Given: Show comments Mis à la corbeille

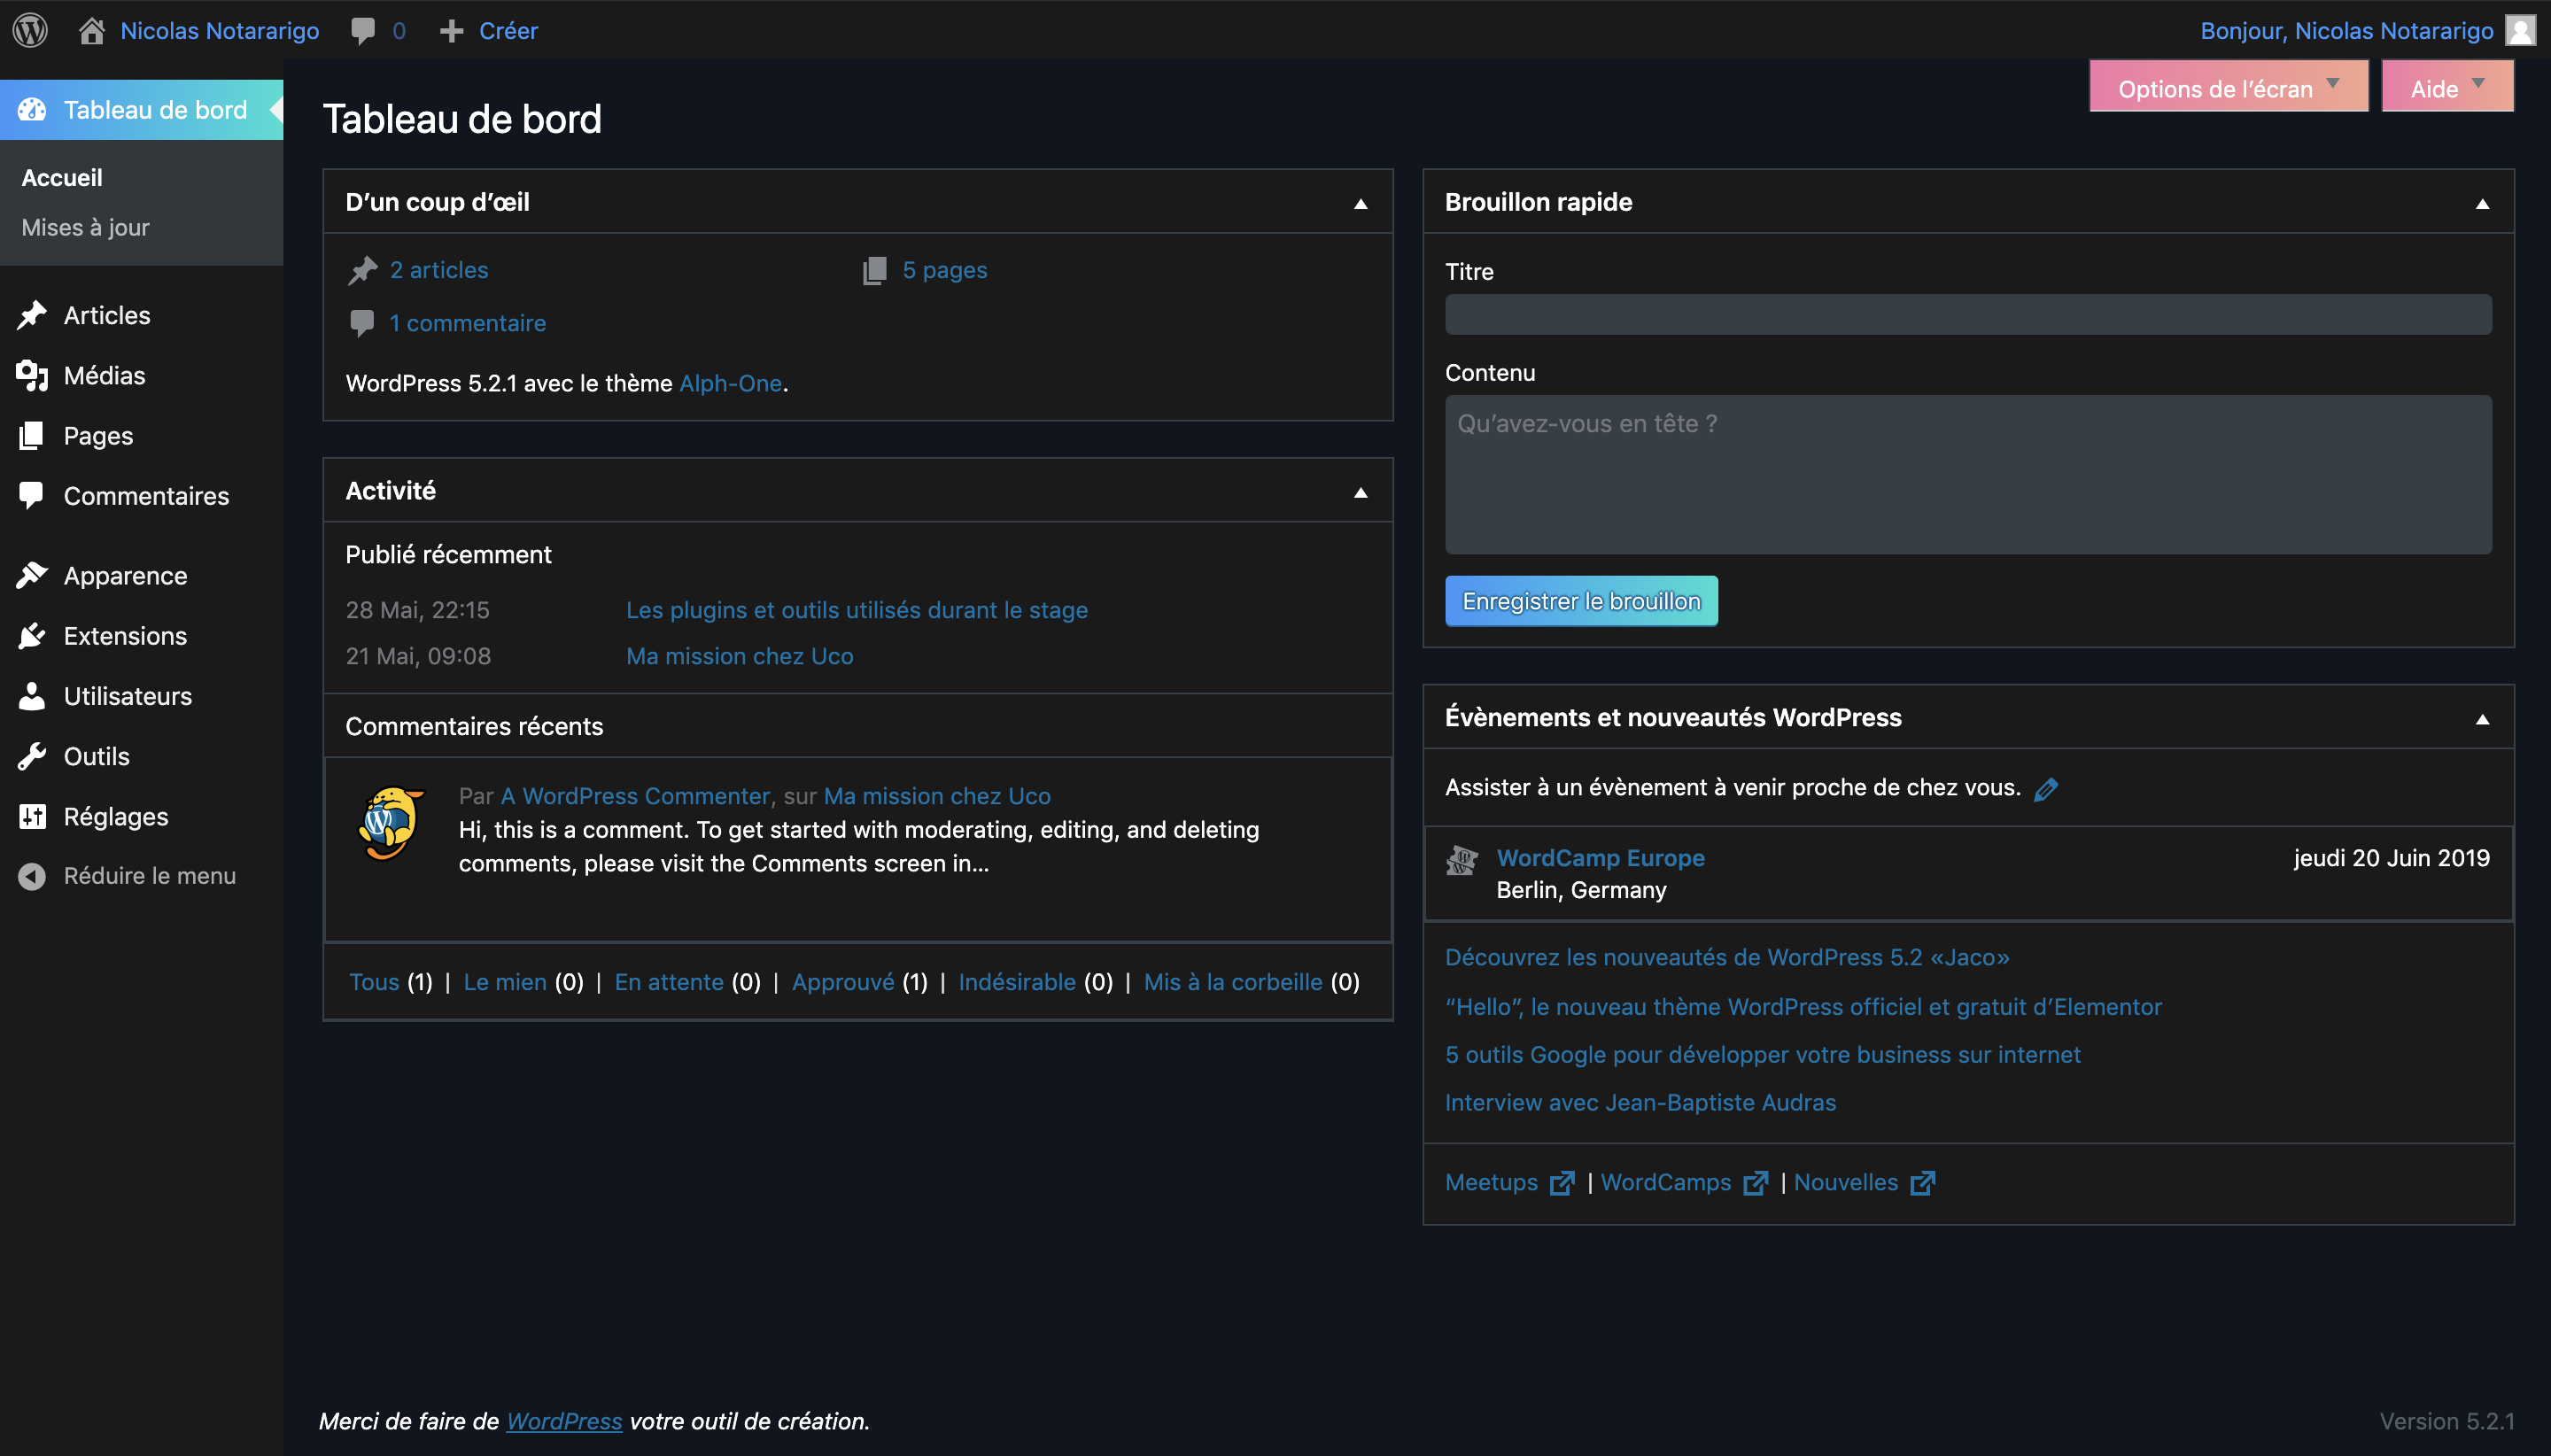Looking at the screenshot, I should [1233, 982].
